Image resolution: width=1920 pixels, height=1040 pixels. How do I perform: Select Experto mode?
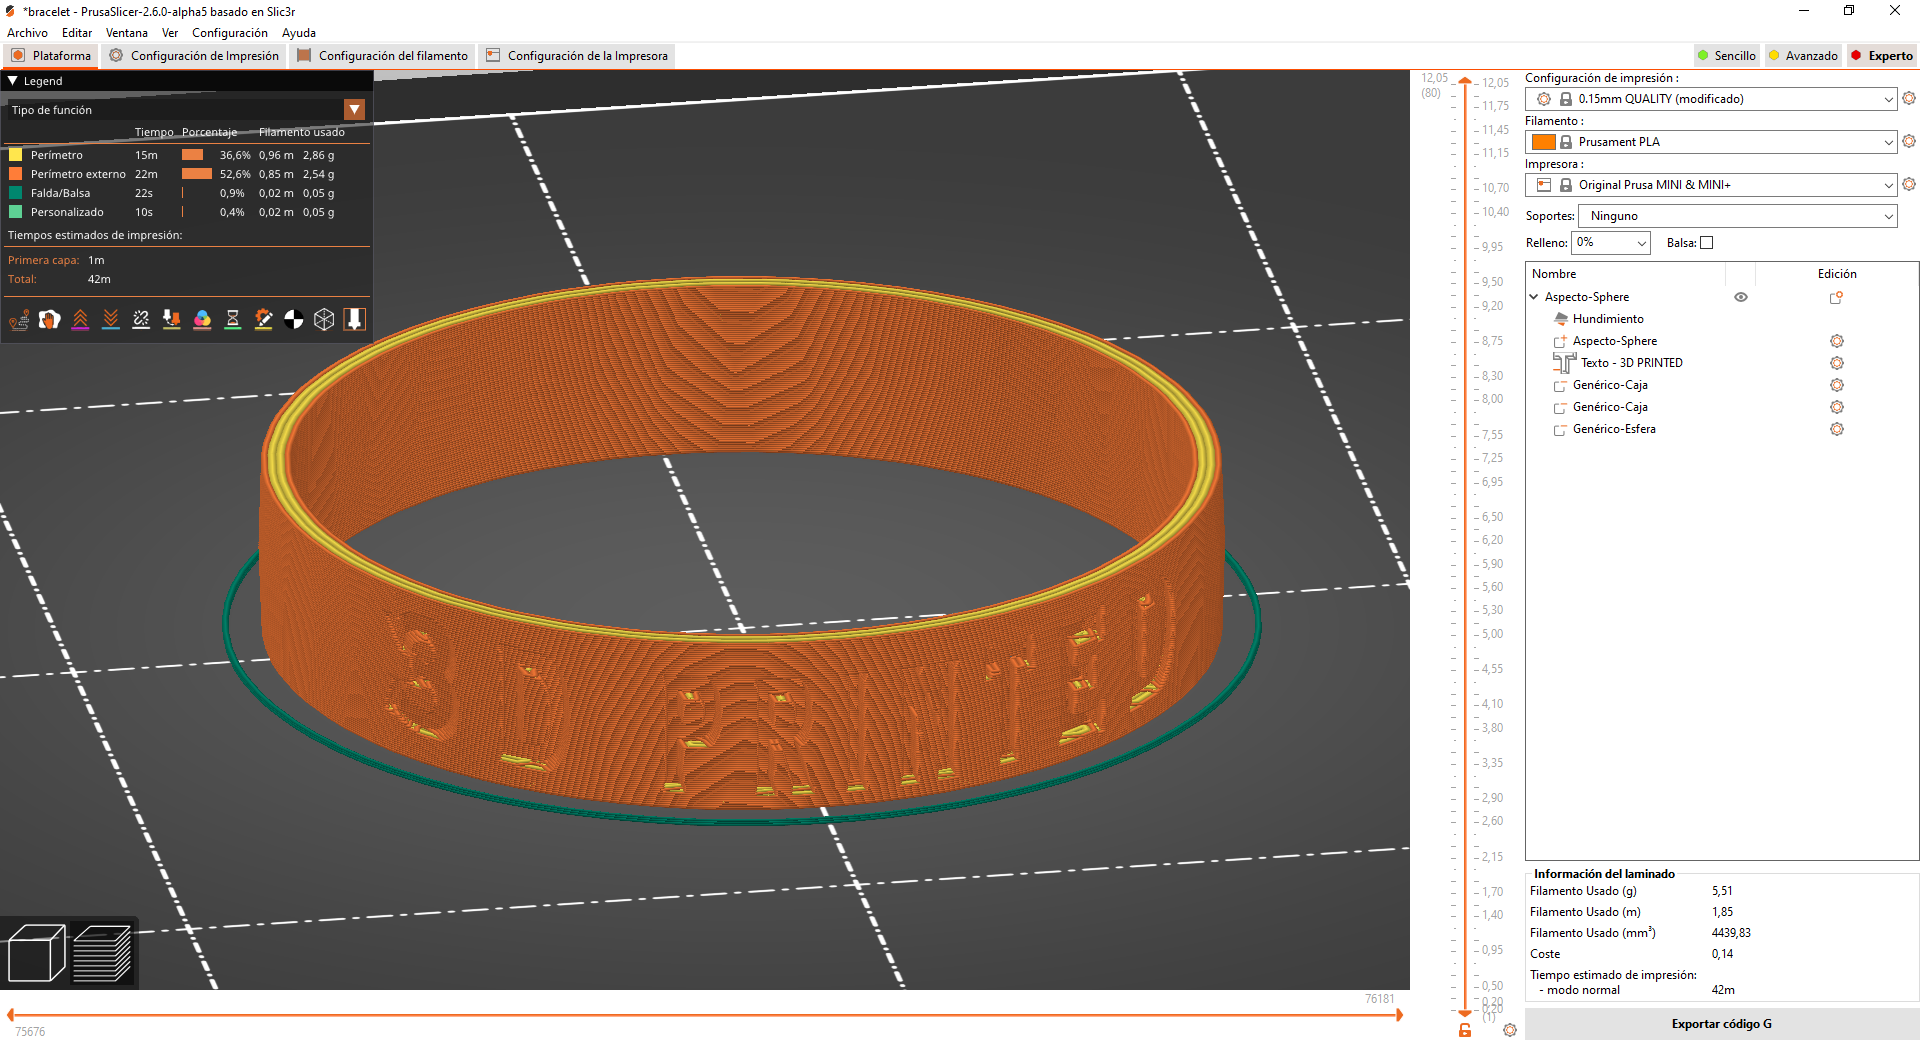(x=1882, y=56)
